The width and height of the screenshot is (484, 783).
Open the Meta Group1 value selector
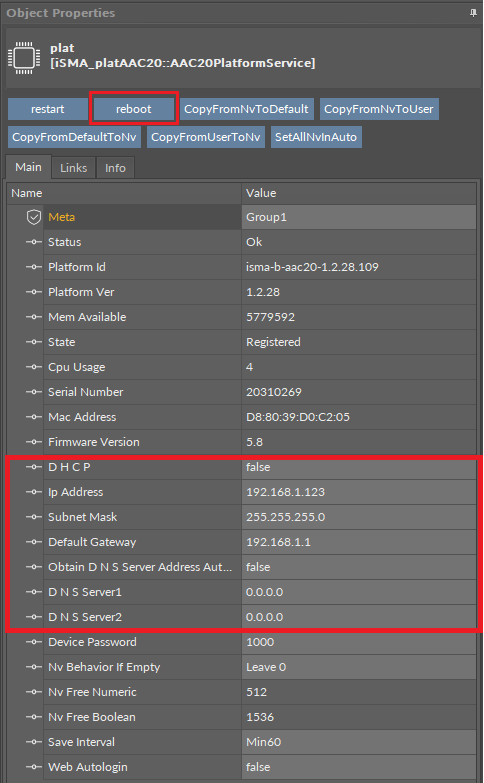tap(359, 217)
